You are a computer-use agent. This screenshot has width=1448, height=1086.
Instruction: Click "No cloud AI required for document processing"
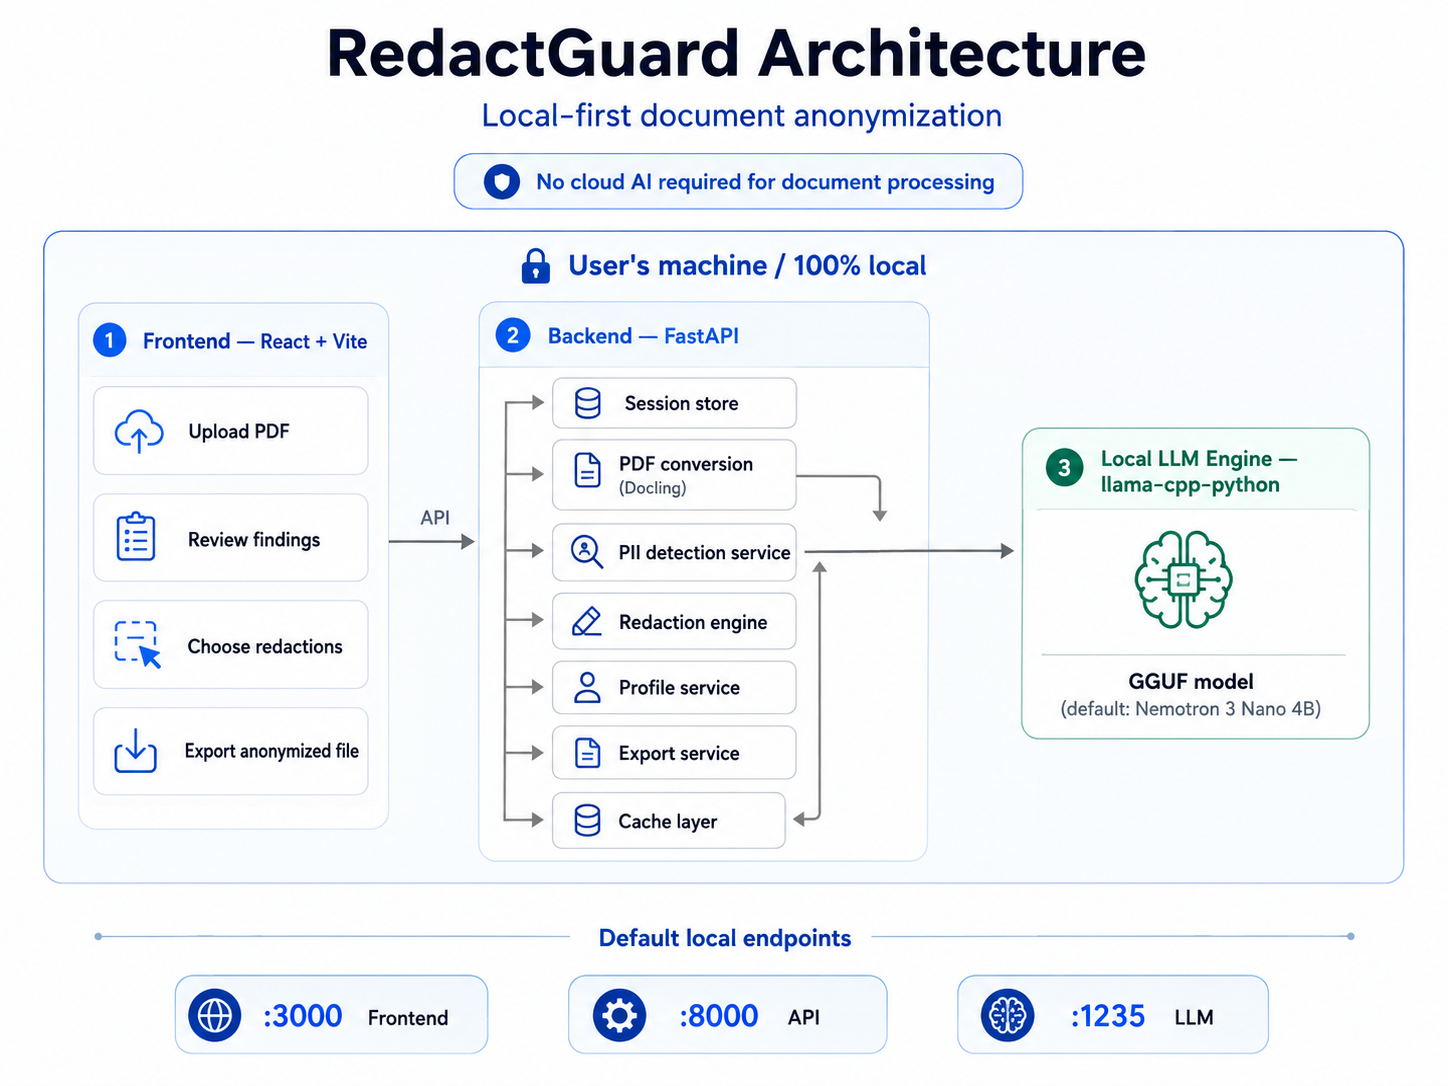(765, 182)
